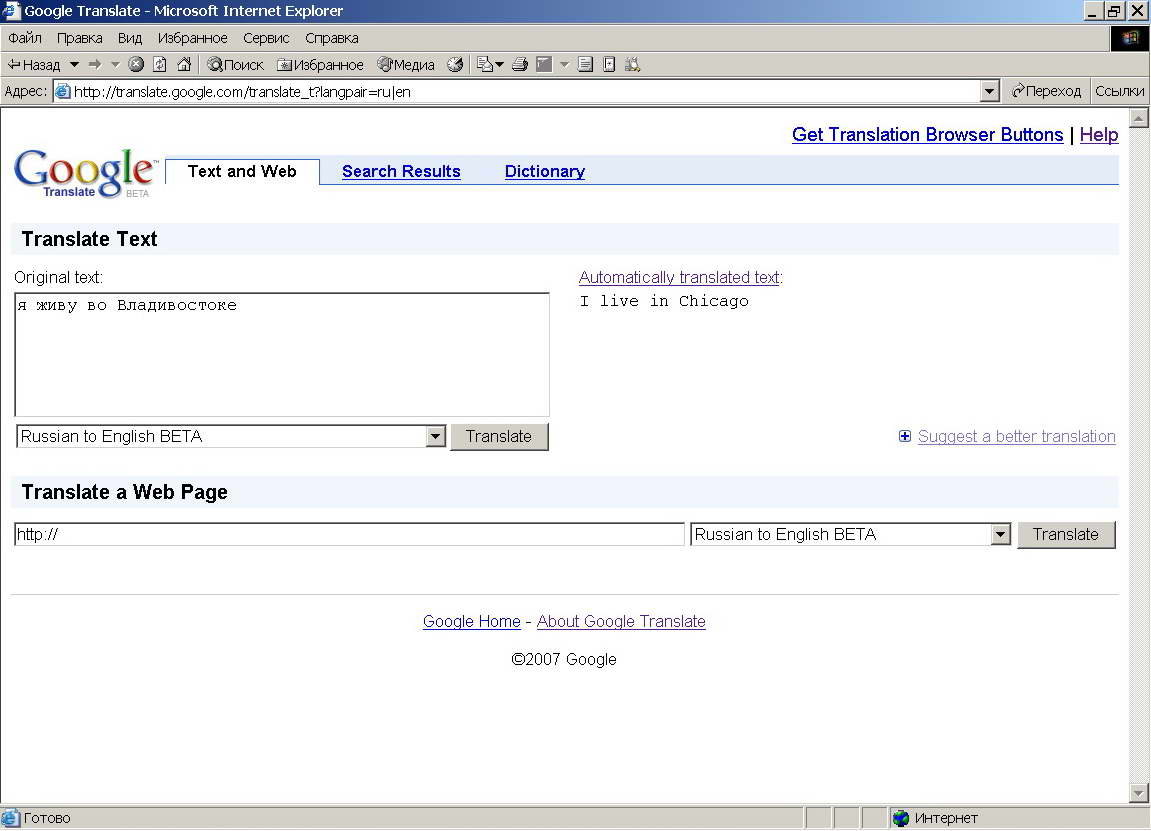Click the scrollbar down arrow
The width and height of the screenshot is (1151, 831).
click(x=1139, y=793)
